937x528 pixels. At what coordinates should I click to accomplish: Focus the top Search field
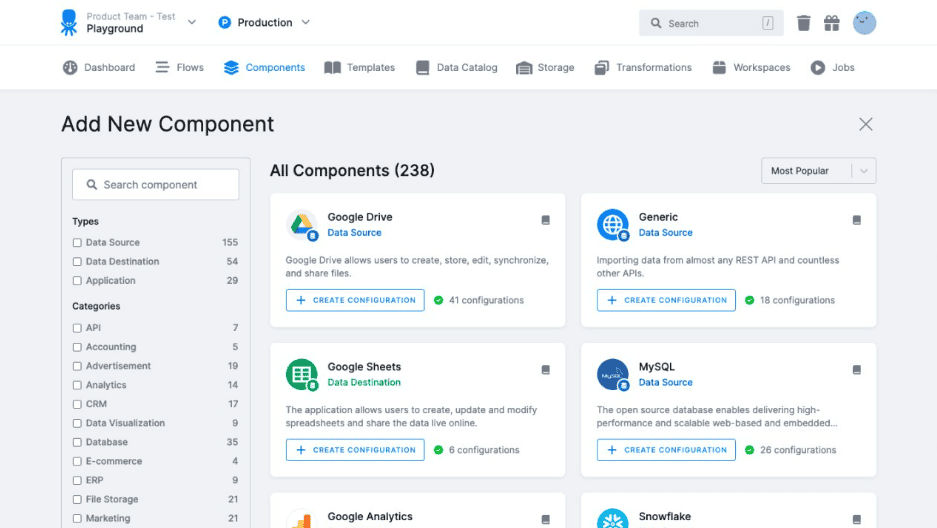pos(711,23)
